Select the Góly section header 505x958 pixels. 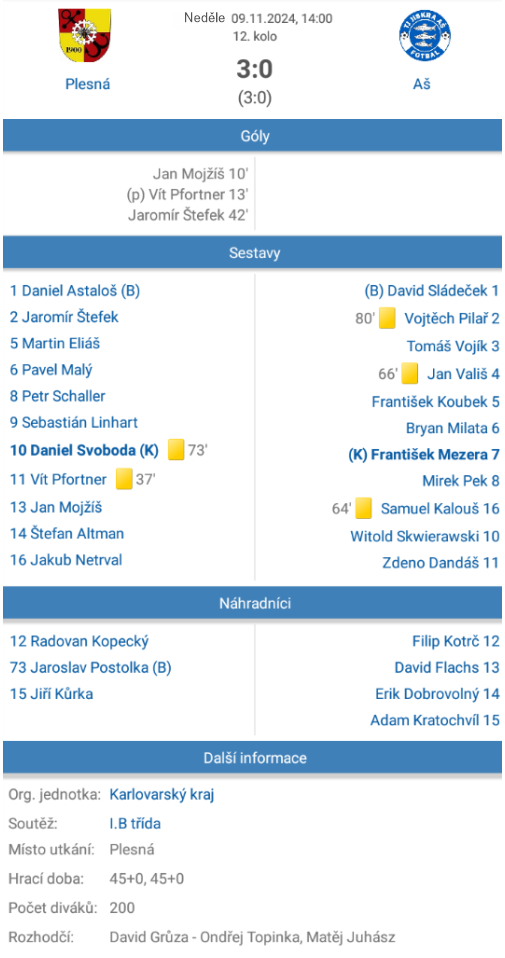click(x=253, y=136)
